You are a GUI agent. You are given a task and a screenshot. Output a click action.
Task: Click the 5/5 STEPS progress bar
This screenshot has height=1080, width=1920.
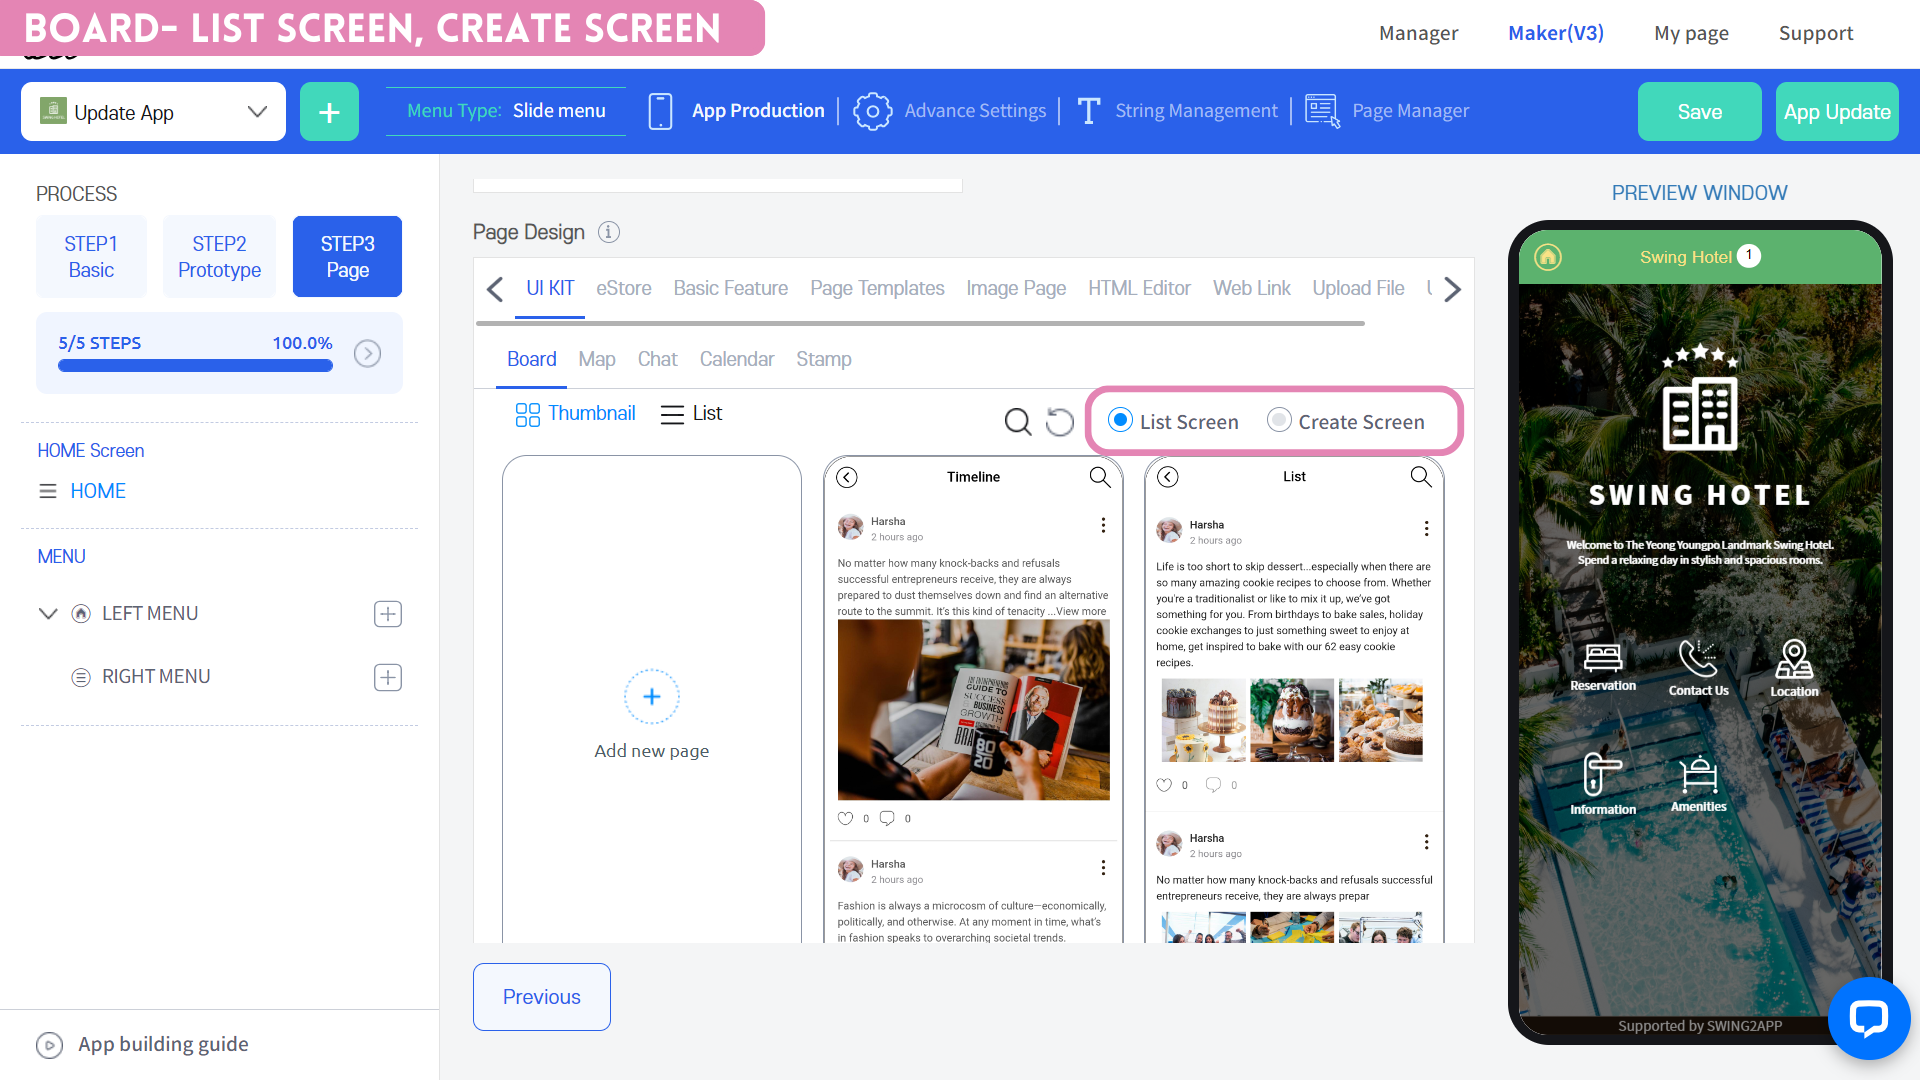click(195, 365)
